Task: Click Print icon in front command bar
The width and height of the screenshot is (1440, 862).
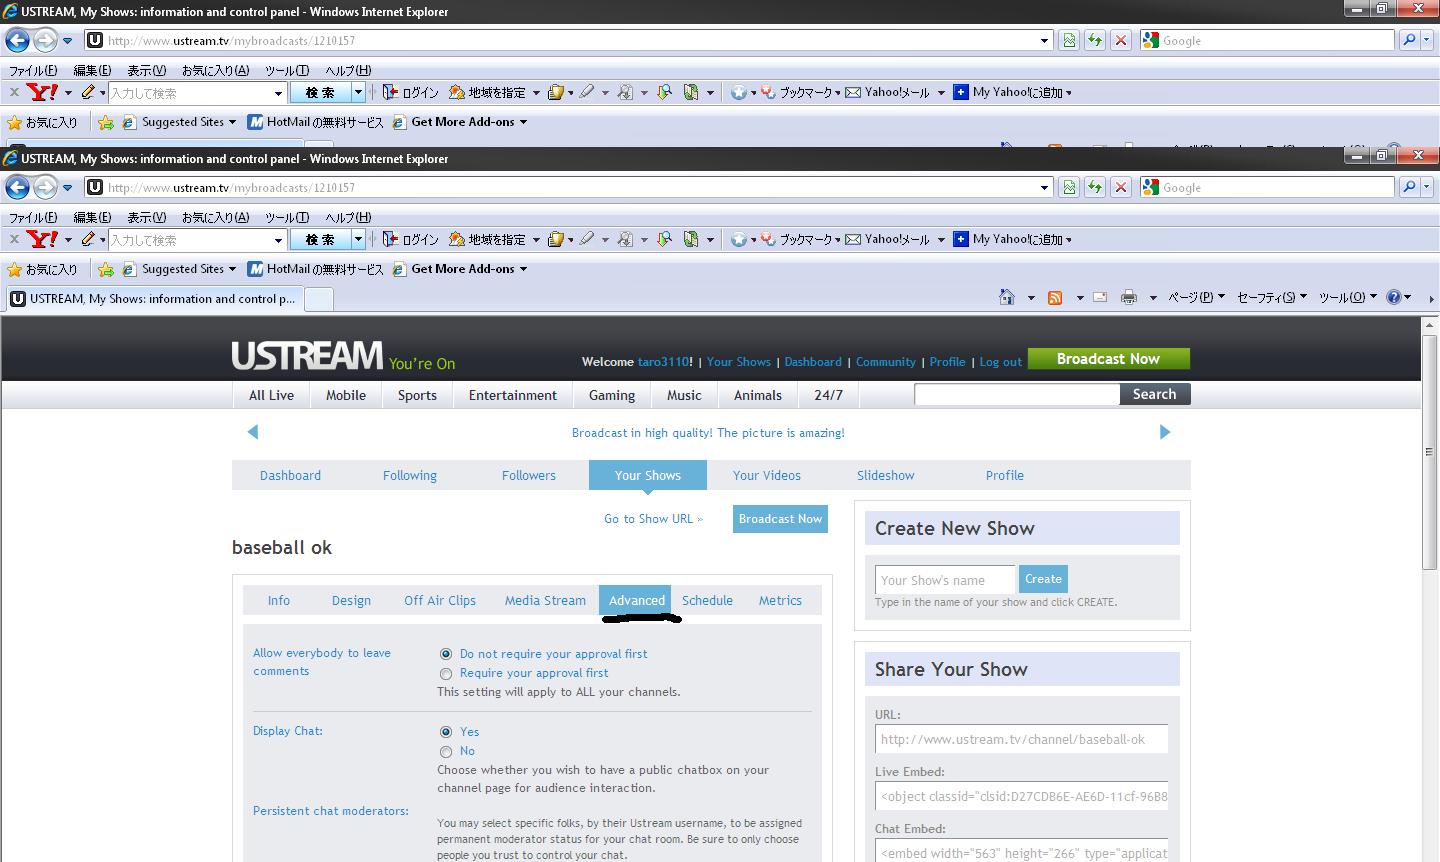Action: tap(1129, 297)
